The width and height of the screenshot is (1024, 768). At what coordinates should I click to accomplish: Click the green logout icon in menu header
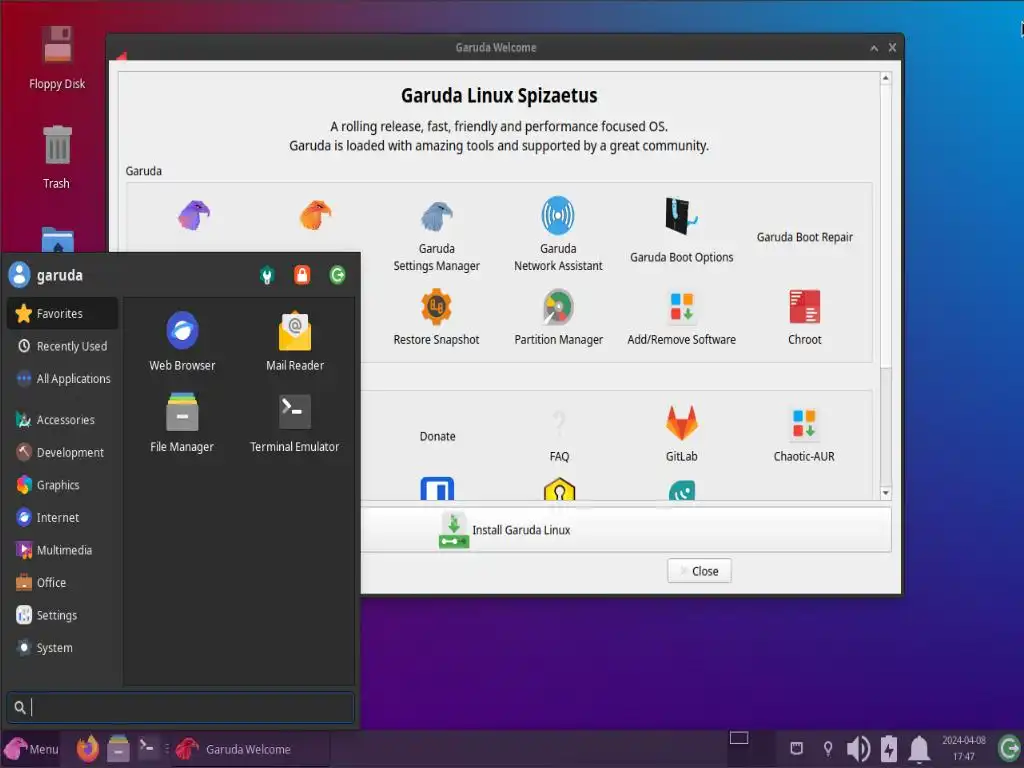[x=337, y=275]
